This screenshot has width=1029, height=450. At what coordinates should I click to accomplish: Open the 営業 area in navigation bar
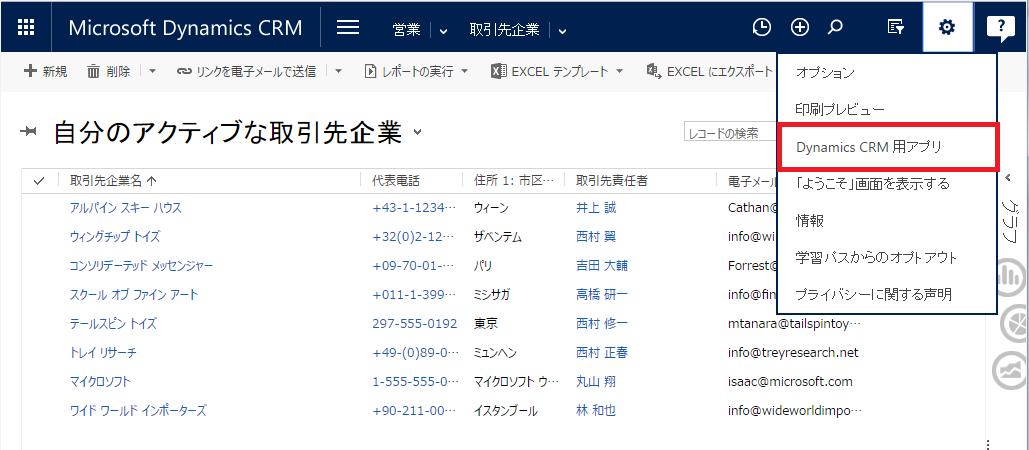point(407,30)
